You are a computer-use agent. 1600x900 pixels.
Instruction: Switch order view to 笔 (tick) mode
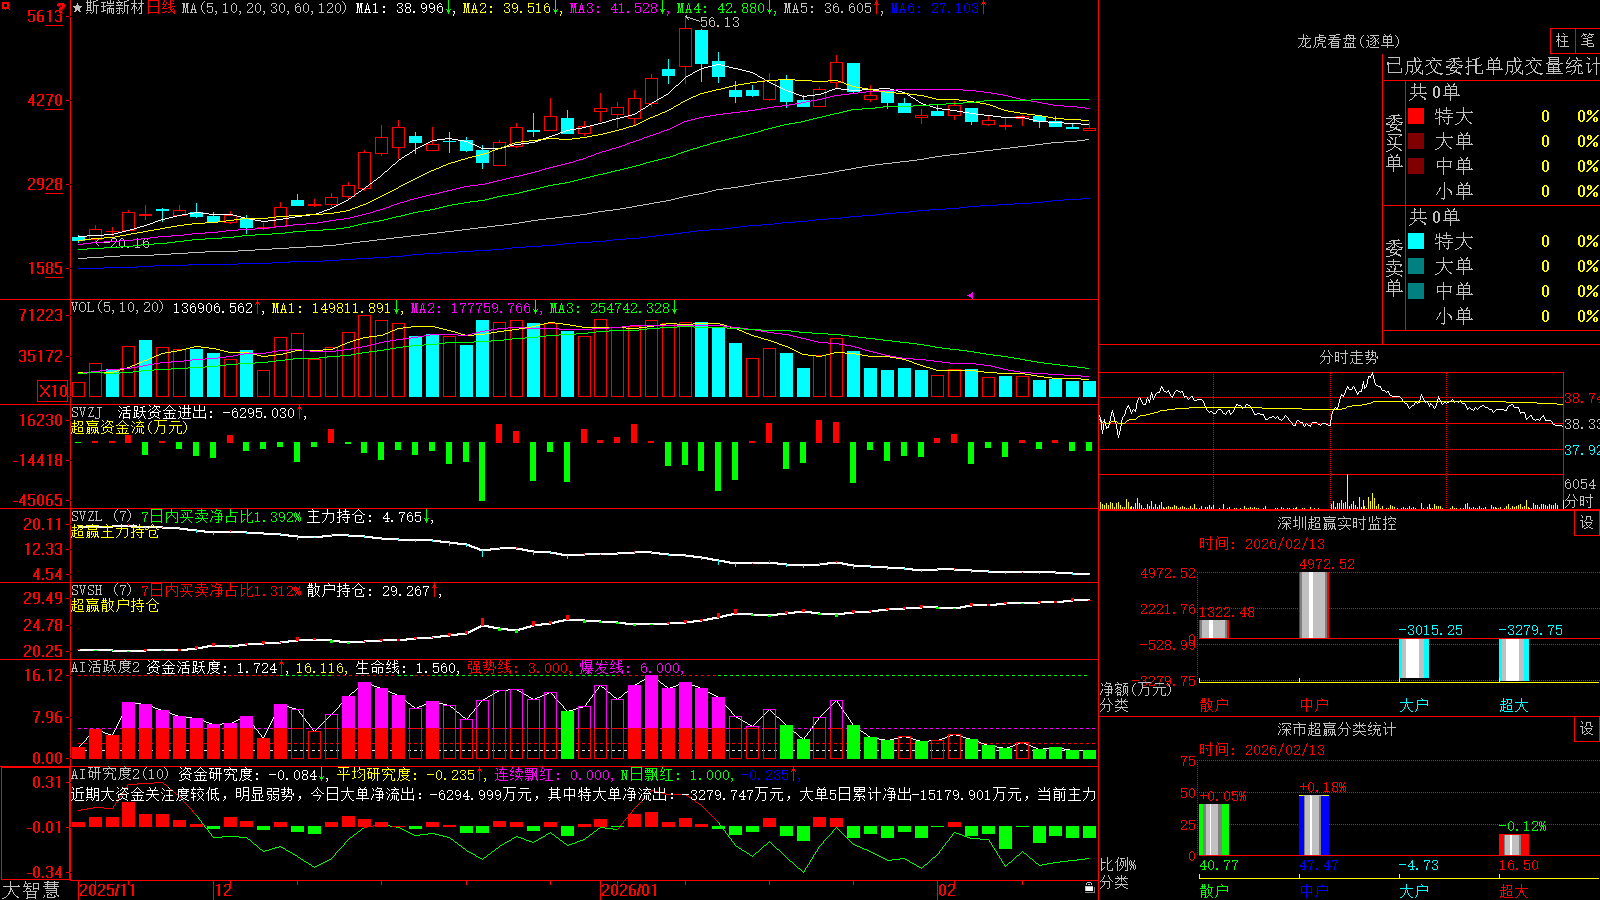1588,41
